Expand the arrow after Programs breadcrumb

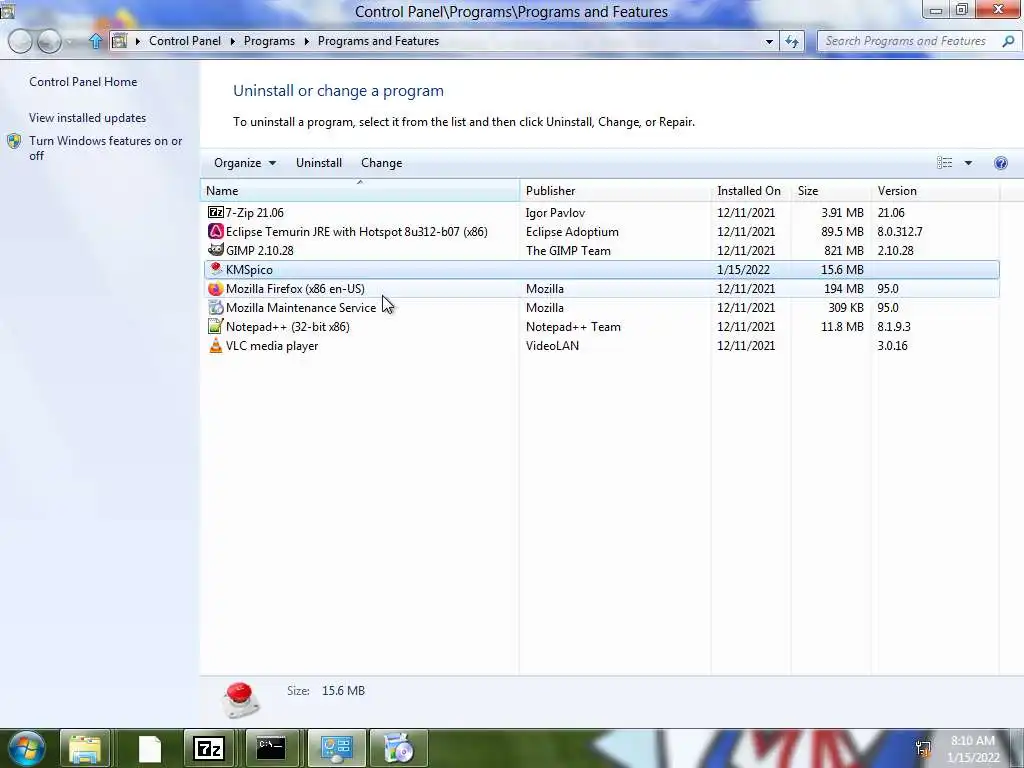306,41
